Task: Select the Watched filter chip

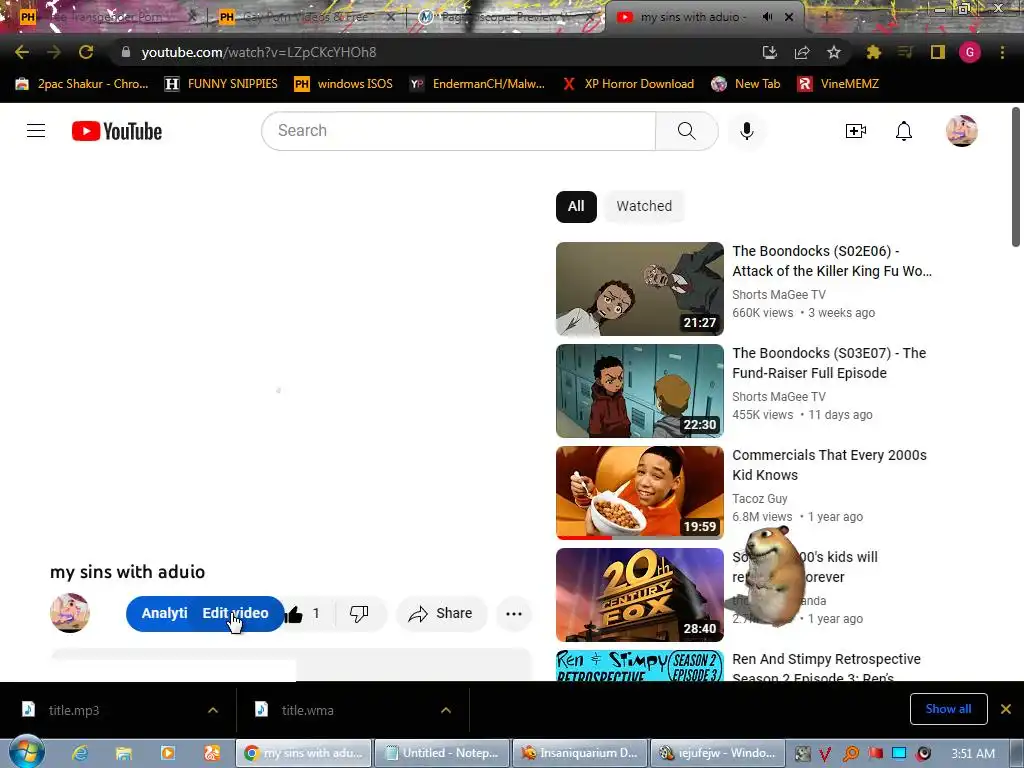Action: 644,206
